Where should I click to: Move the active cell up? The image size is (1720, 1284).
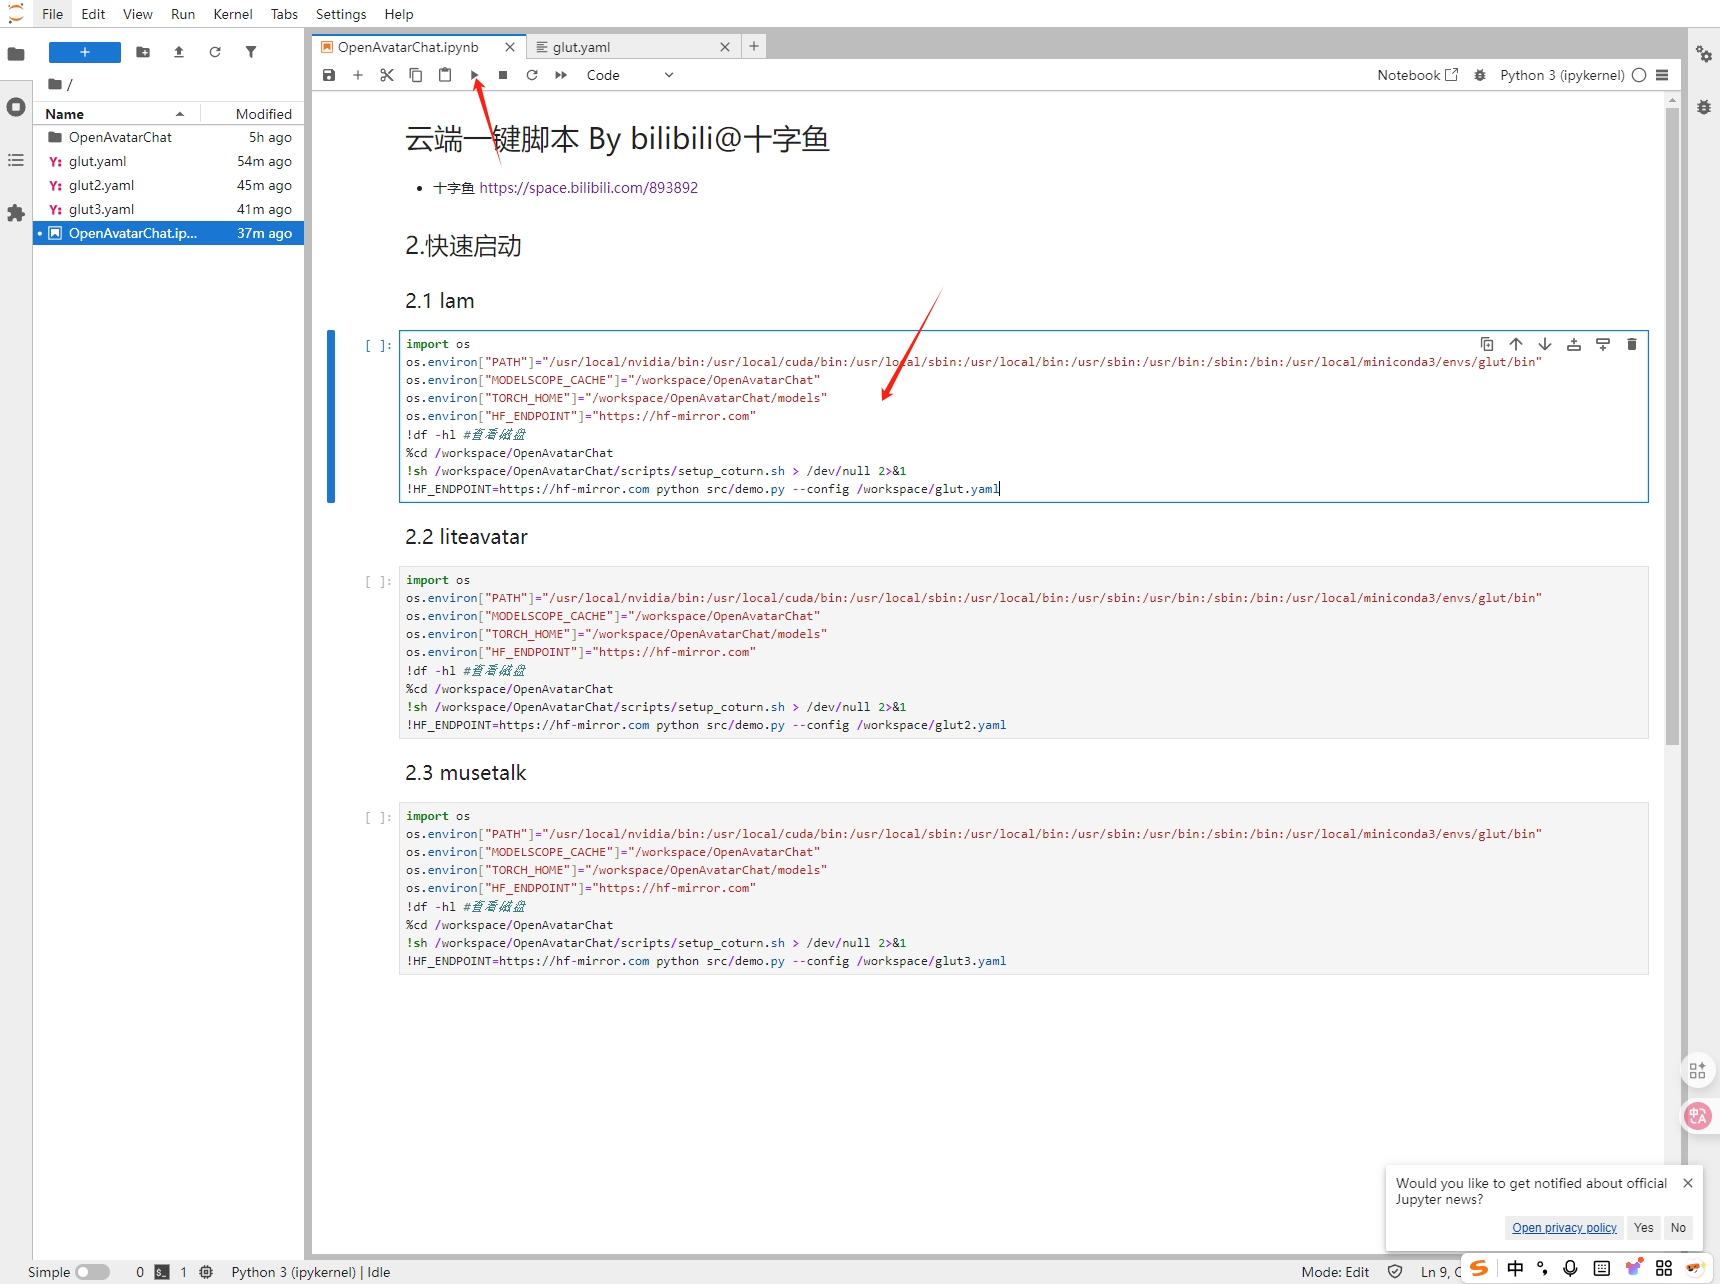coord(1516,344)
